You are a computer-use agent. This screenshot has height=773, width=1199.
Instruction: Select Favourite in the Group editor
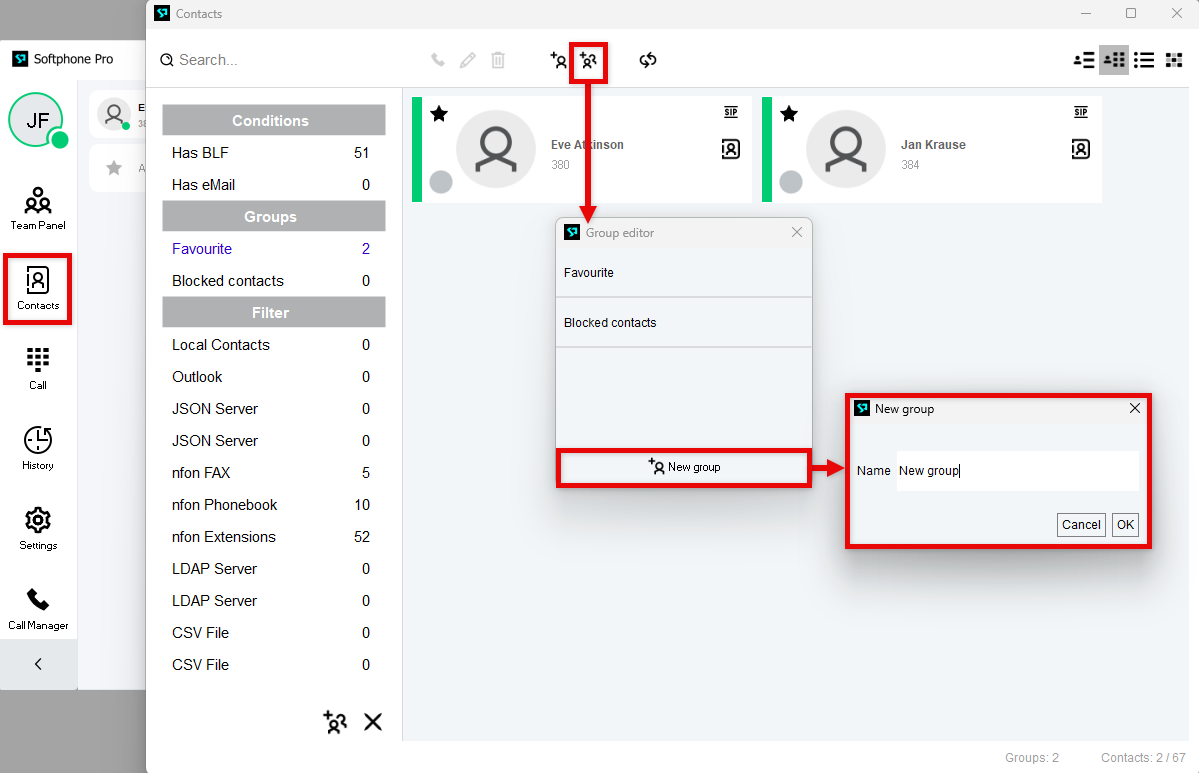point(684,273)
